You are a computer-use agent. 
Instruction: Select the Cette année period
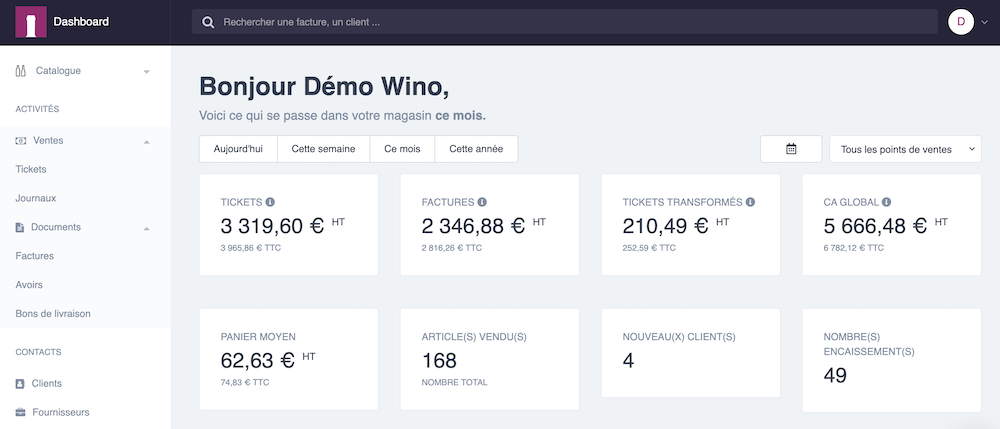click(476, 149)
